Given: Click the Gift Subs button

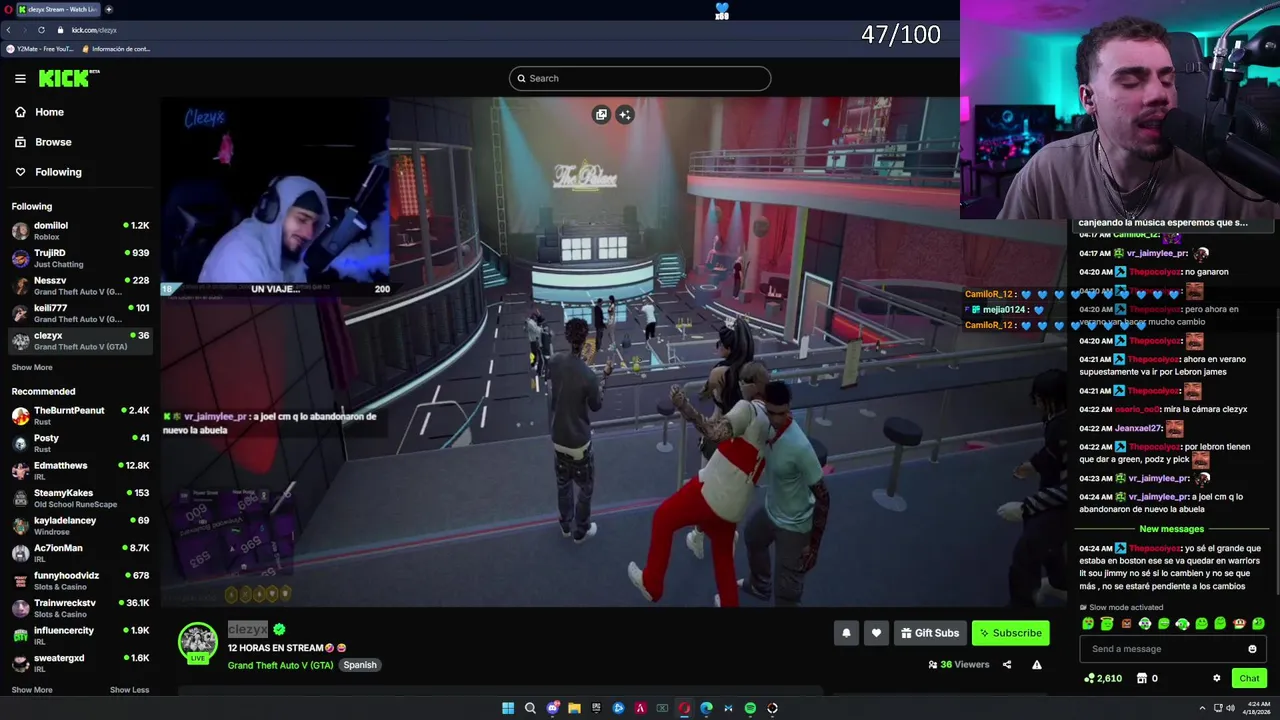Looking at the screenshot, I should (x=930, y=633).
